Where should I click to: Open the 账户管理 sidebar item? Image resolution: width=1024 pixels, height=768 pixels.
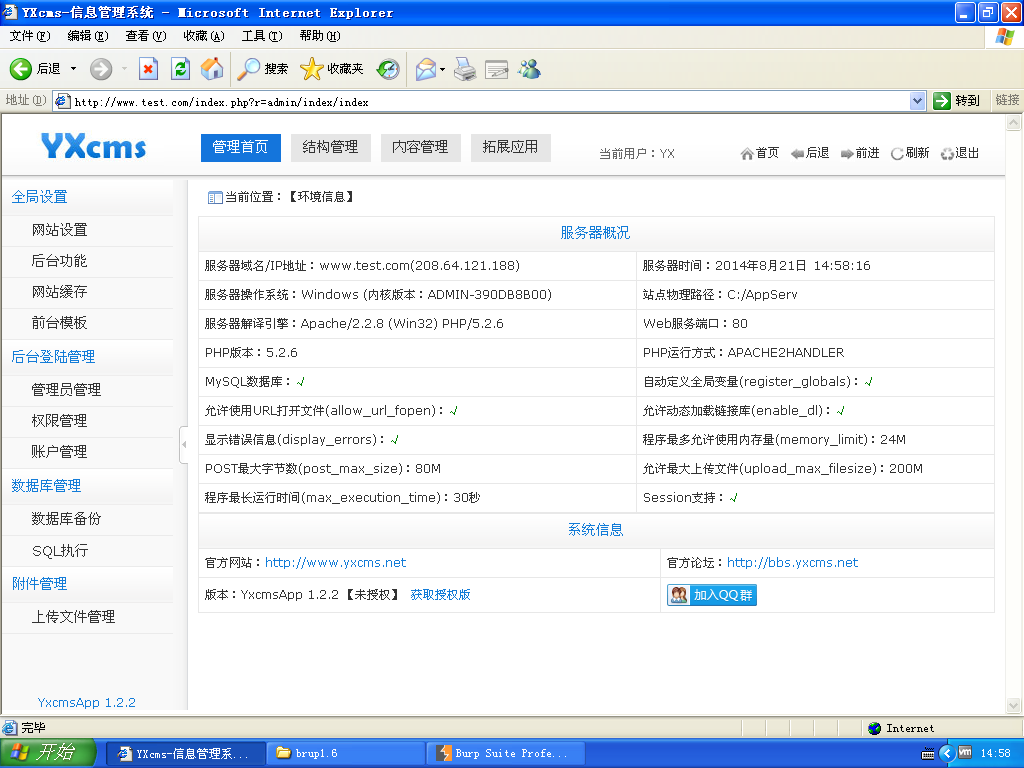click(x=59, y=452)
